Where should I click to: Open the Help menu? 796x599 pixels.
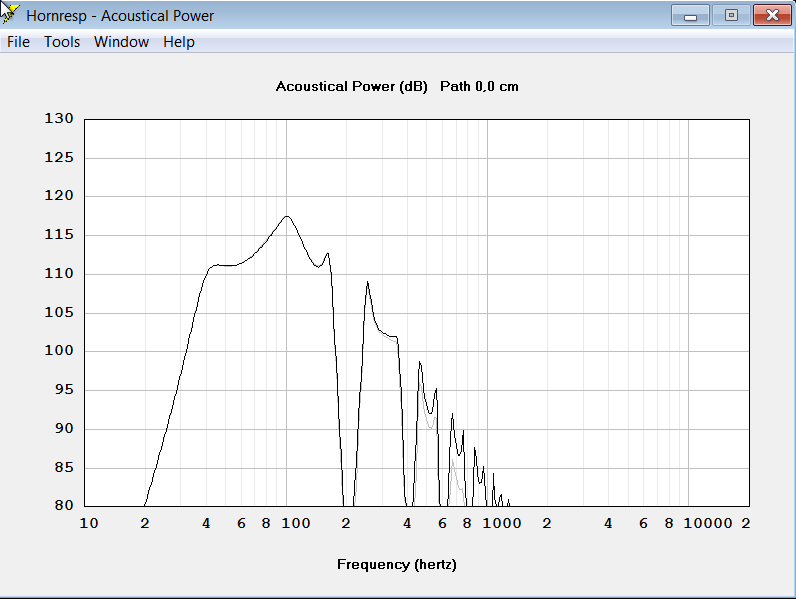(x=179, y=42)
